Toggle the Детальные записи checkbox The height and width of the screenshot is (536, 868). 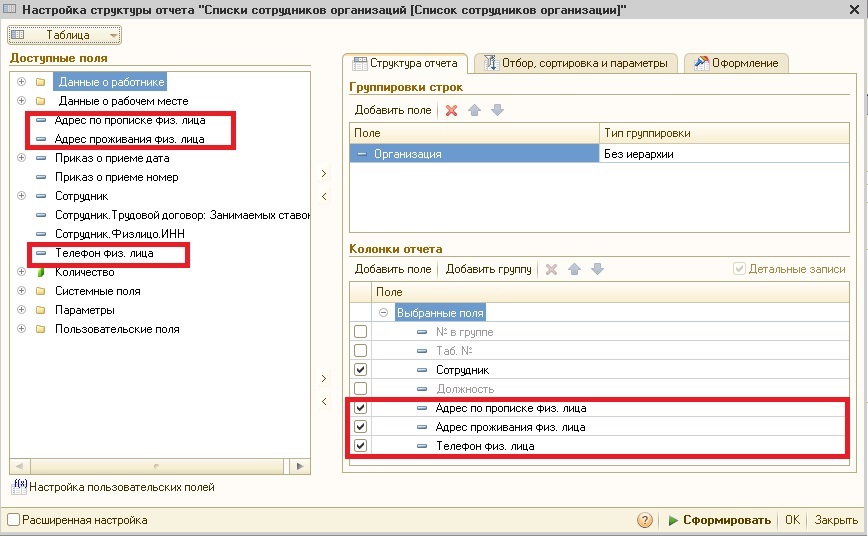pos(739,269)
